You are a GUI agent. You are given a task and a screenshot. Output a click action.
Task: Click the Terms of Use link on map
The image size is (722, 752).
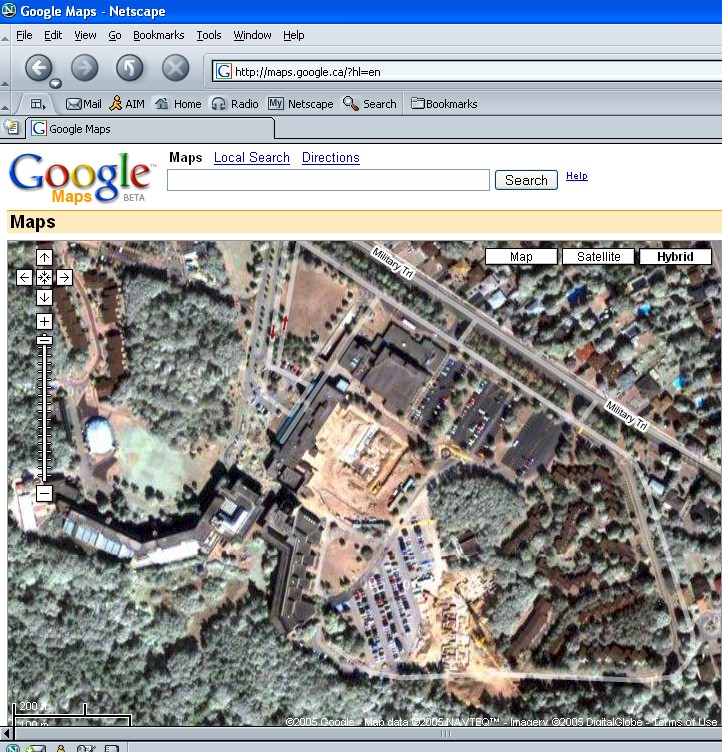pyautogui.click(x=685, y=722)
